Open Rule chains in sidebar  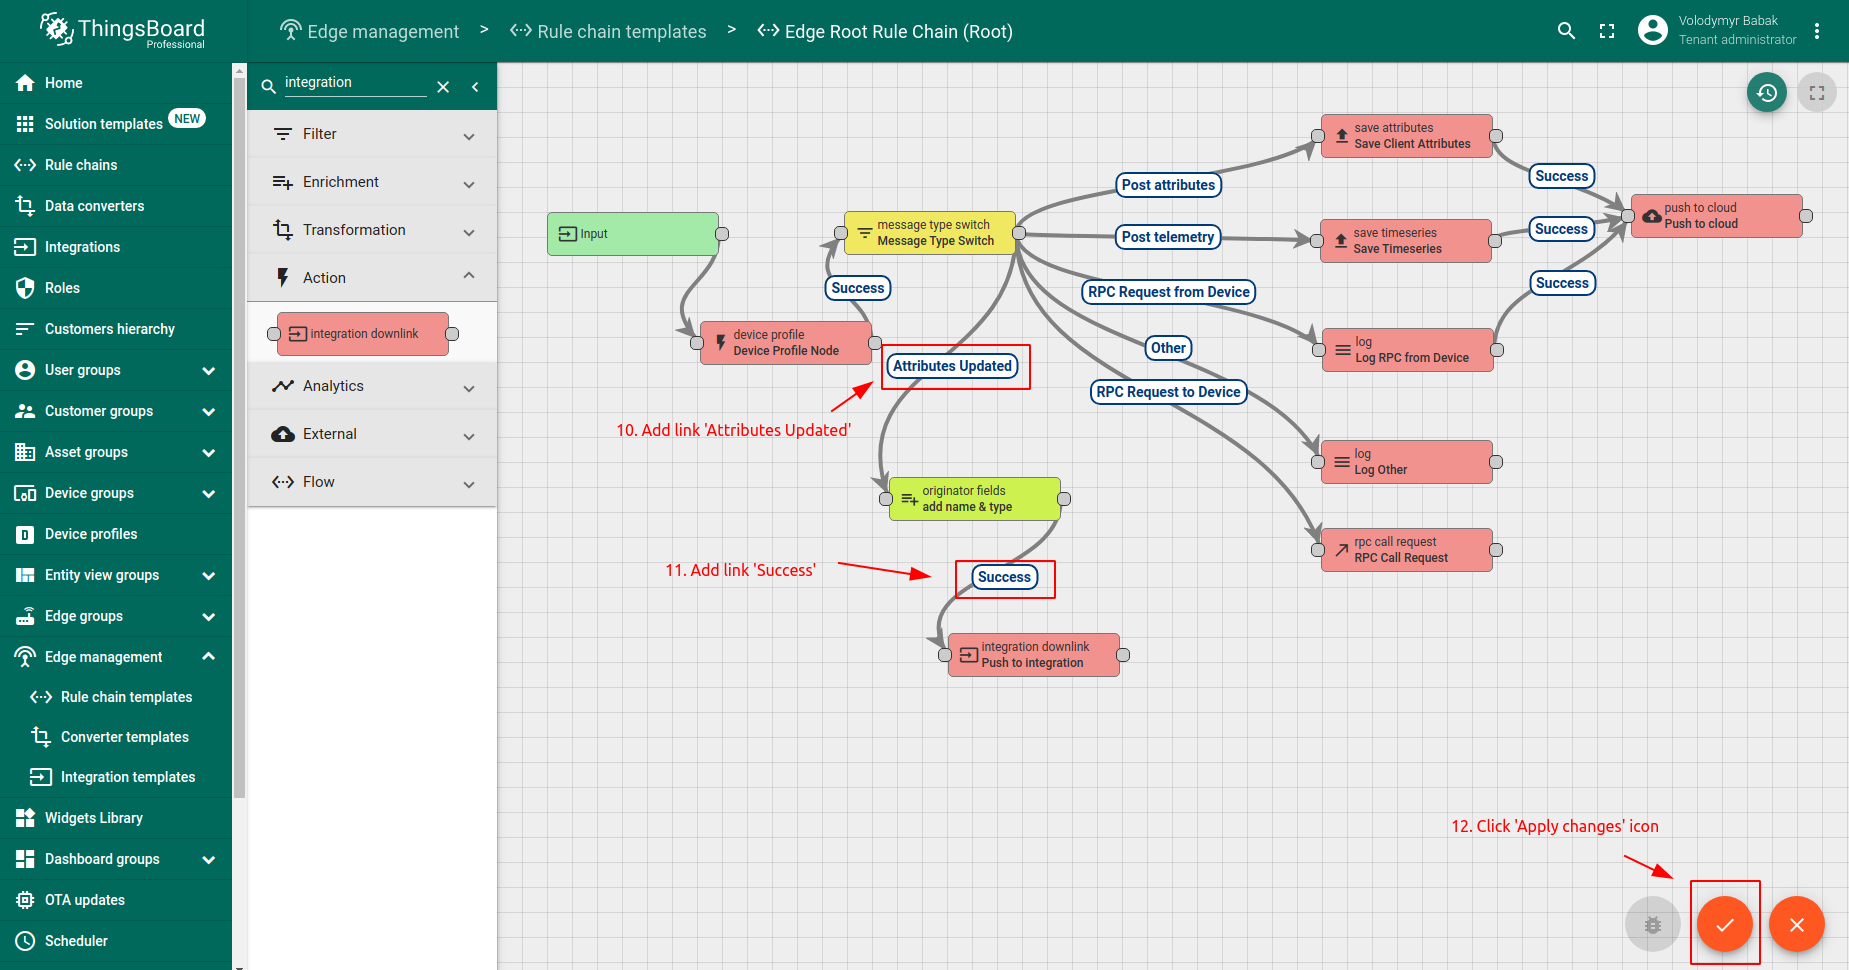(x=116, y=165)
